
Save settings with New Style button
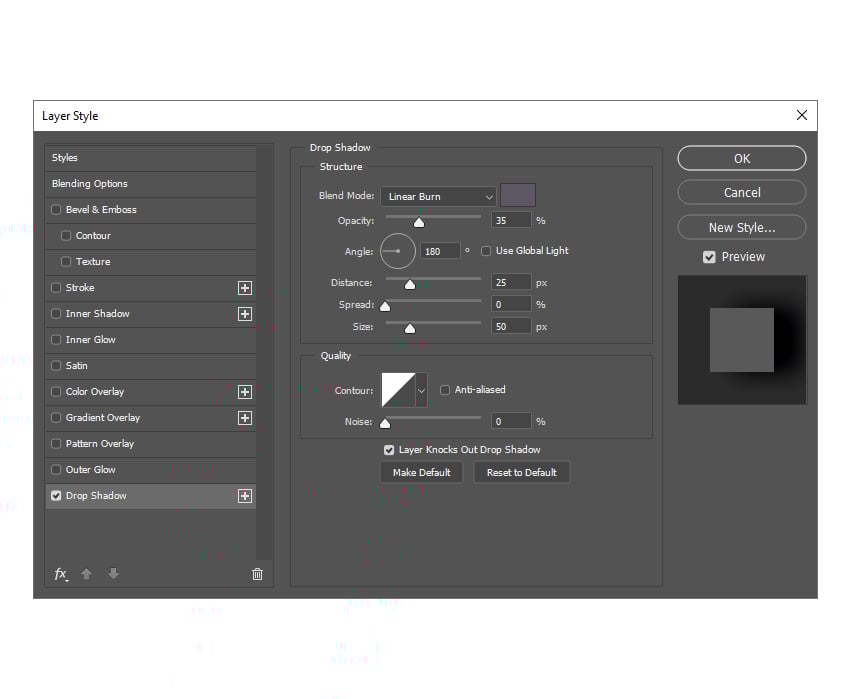[741, 227]
